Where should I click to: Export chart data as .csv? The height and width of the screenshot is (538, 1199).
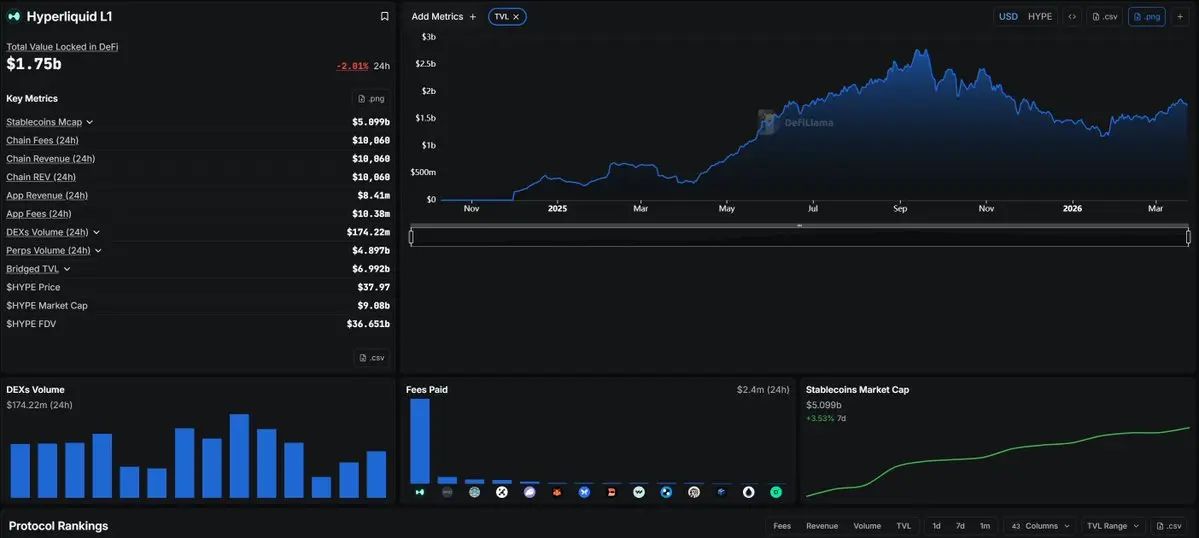coord(1105,16)
